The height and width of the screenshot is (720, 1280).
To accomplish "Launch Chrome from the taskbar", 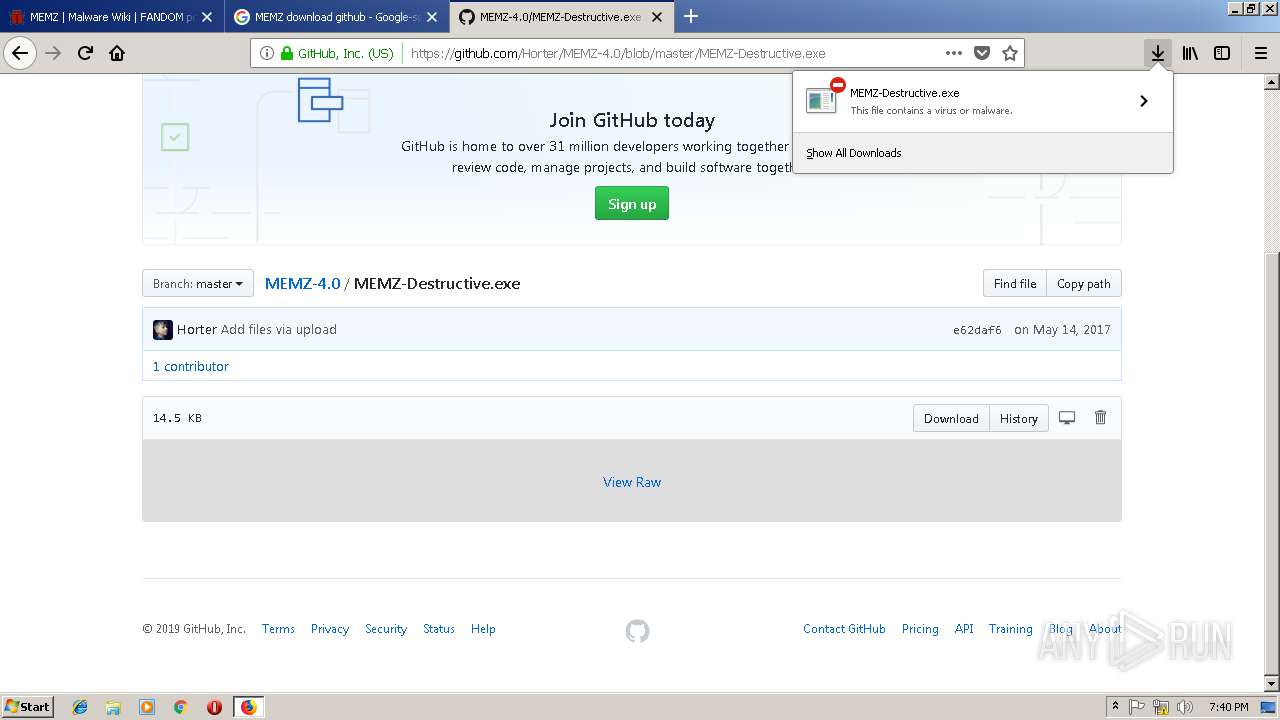I will tap(181, 707).
